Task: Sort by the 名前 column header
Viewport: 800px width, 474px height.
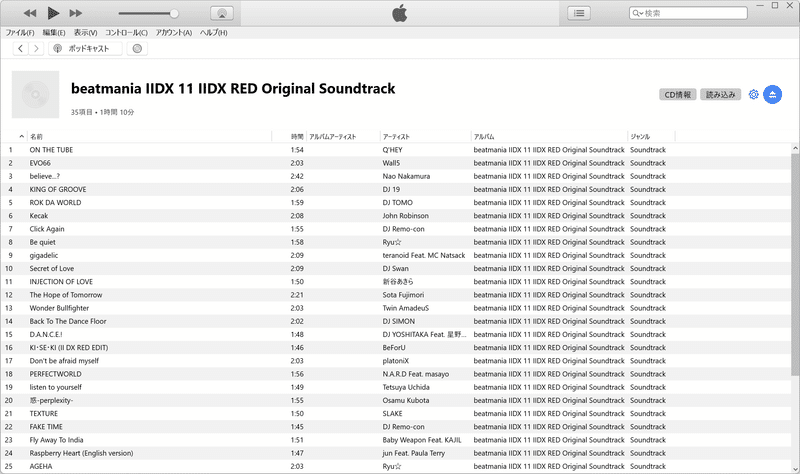Action: (x=149, y=136)
